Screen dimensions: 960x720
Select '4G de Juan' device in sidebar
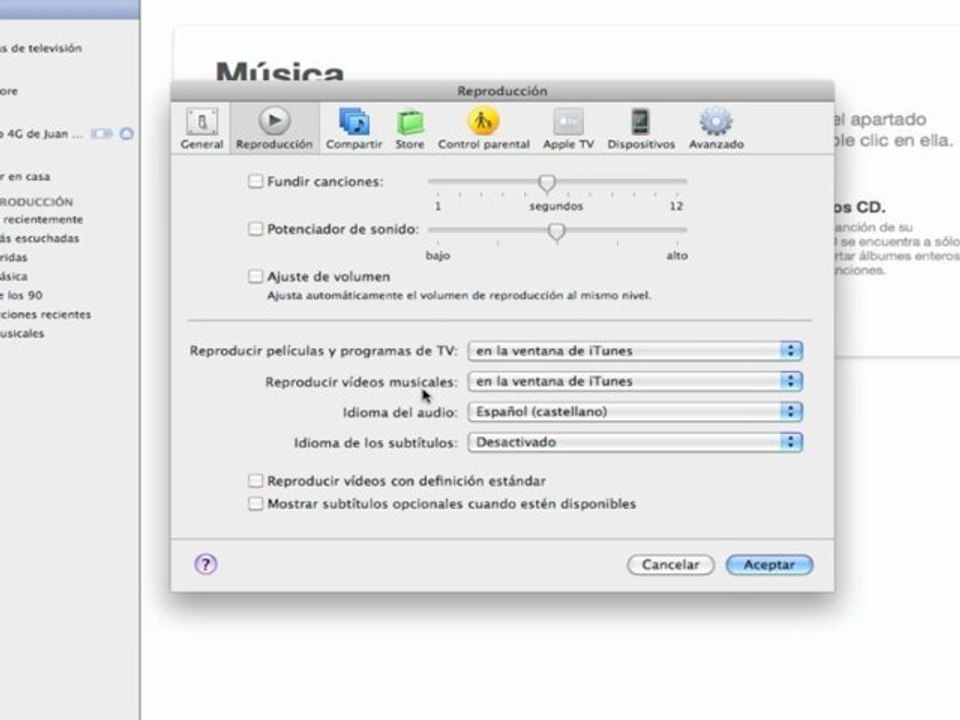(42, 133)
